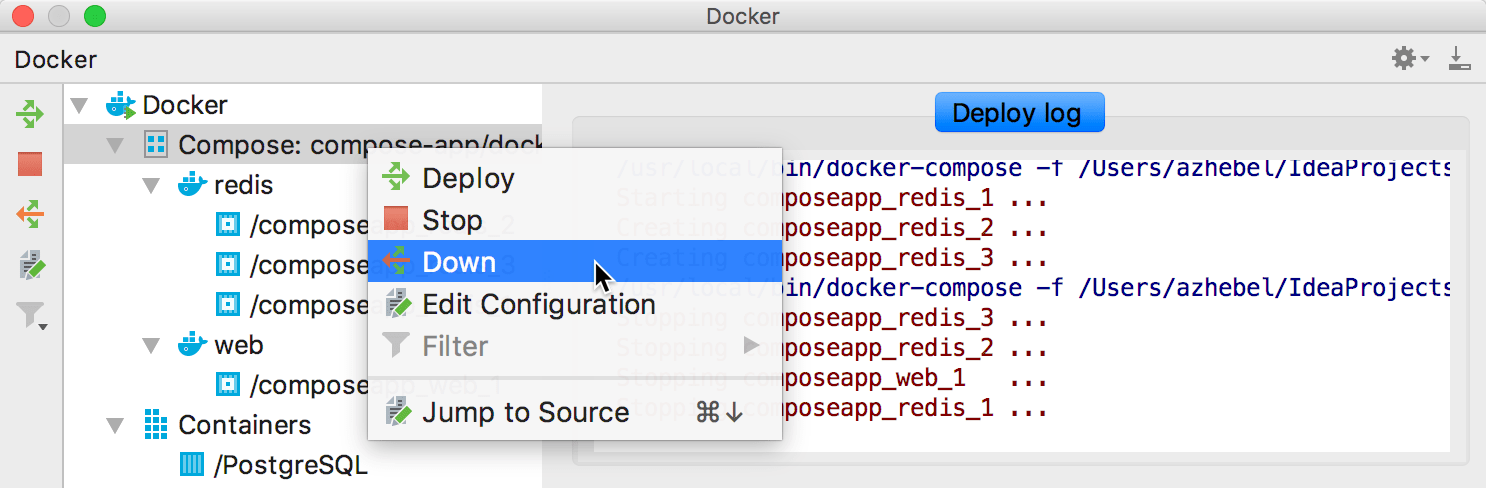Collapse the Docker root node

click(x=81, y=105)
